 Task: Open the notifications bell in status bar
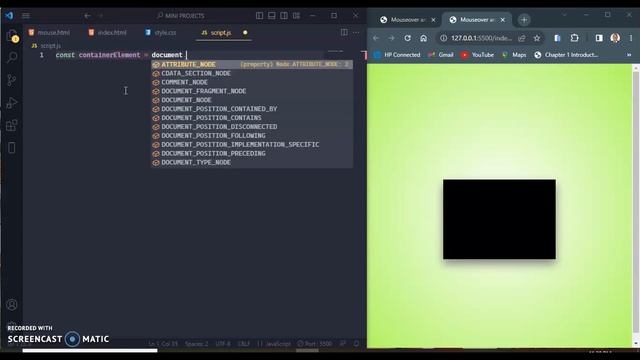click(356, 344)
